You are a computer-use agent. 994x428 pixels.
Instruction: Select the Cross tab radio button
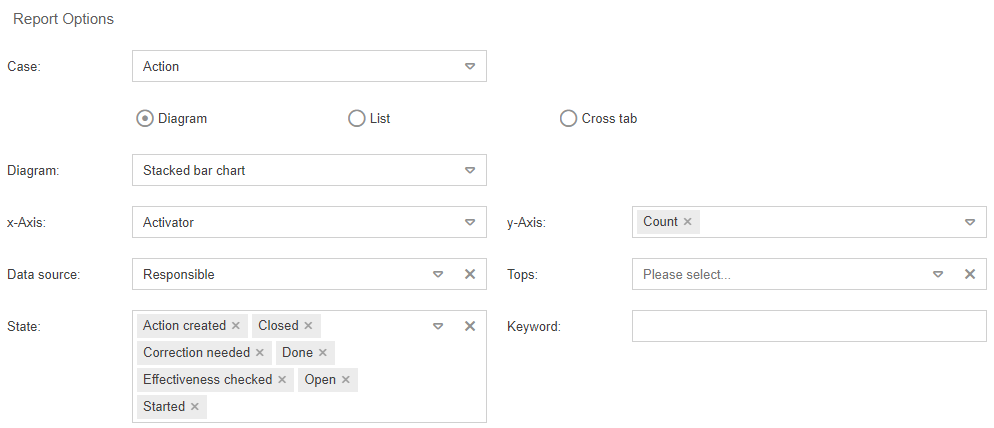(x=569, y=118)
